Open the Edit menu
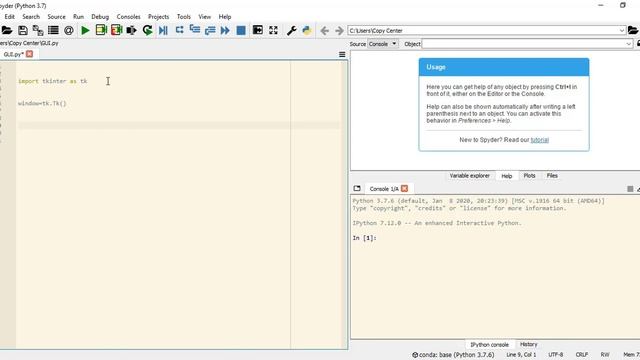 (x=9, y=17)
